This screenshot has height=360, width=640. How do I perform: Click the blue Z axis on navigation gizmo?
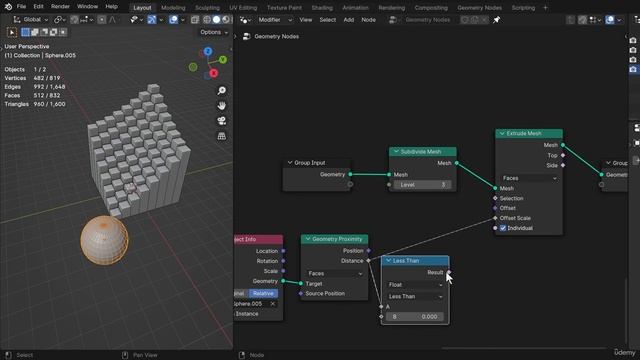click(208, 51)
